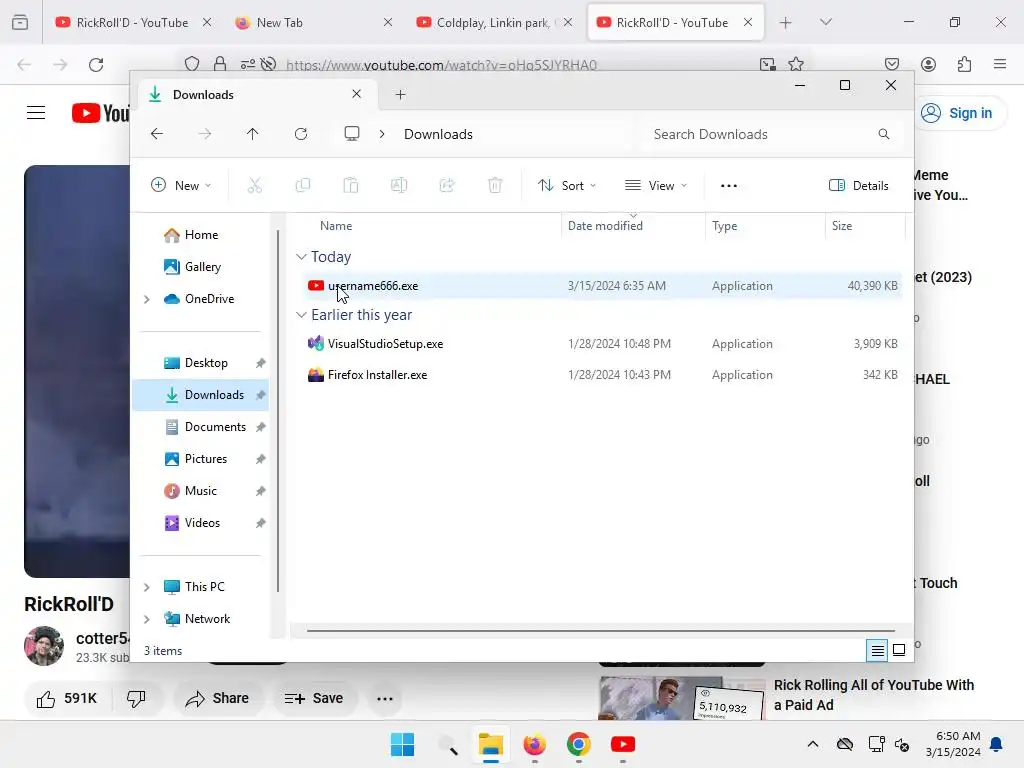Viewport: 1024px width, 768px height.
Task: Click the This PC monitor icon in address bar
Action: click(x=352, y=134)
